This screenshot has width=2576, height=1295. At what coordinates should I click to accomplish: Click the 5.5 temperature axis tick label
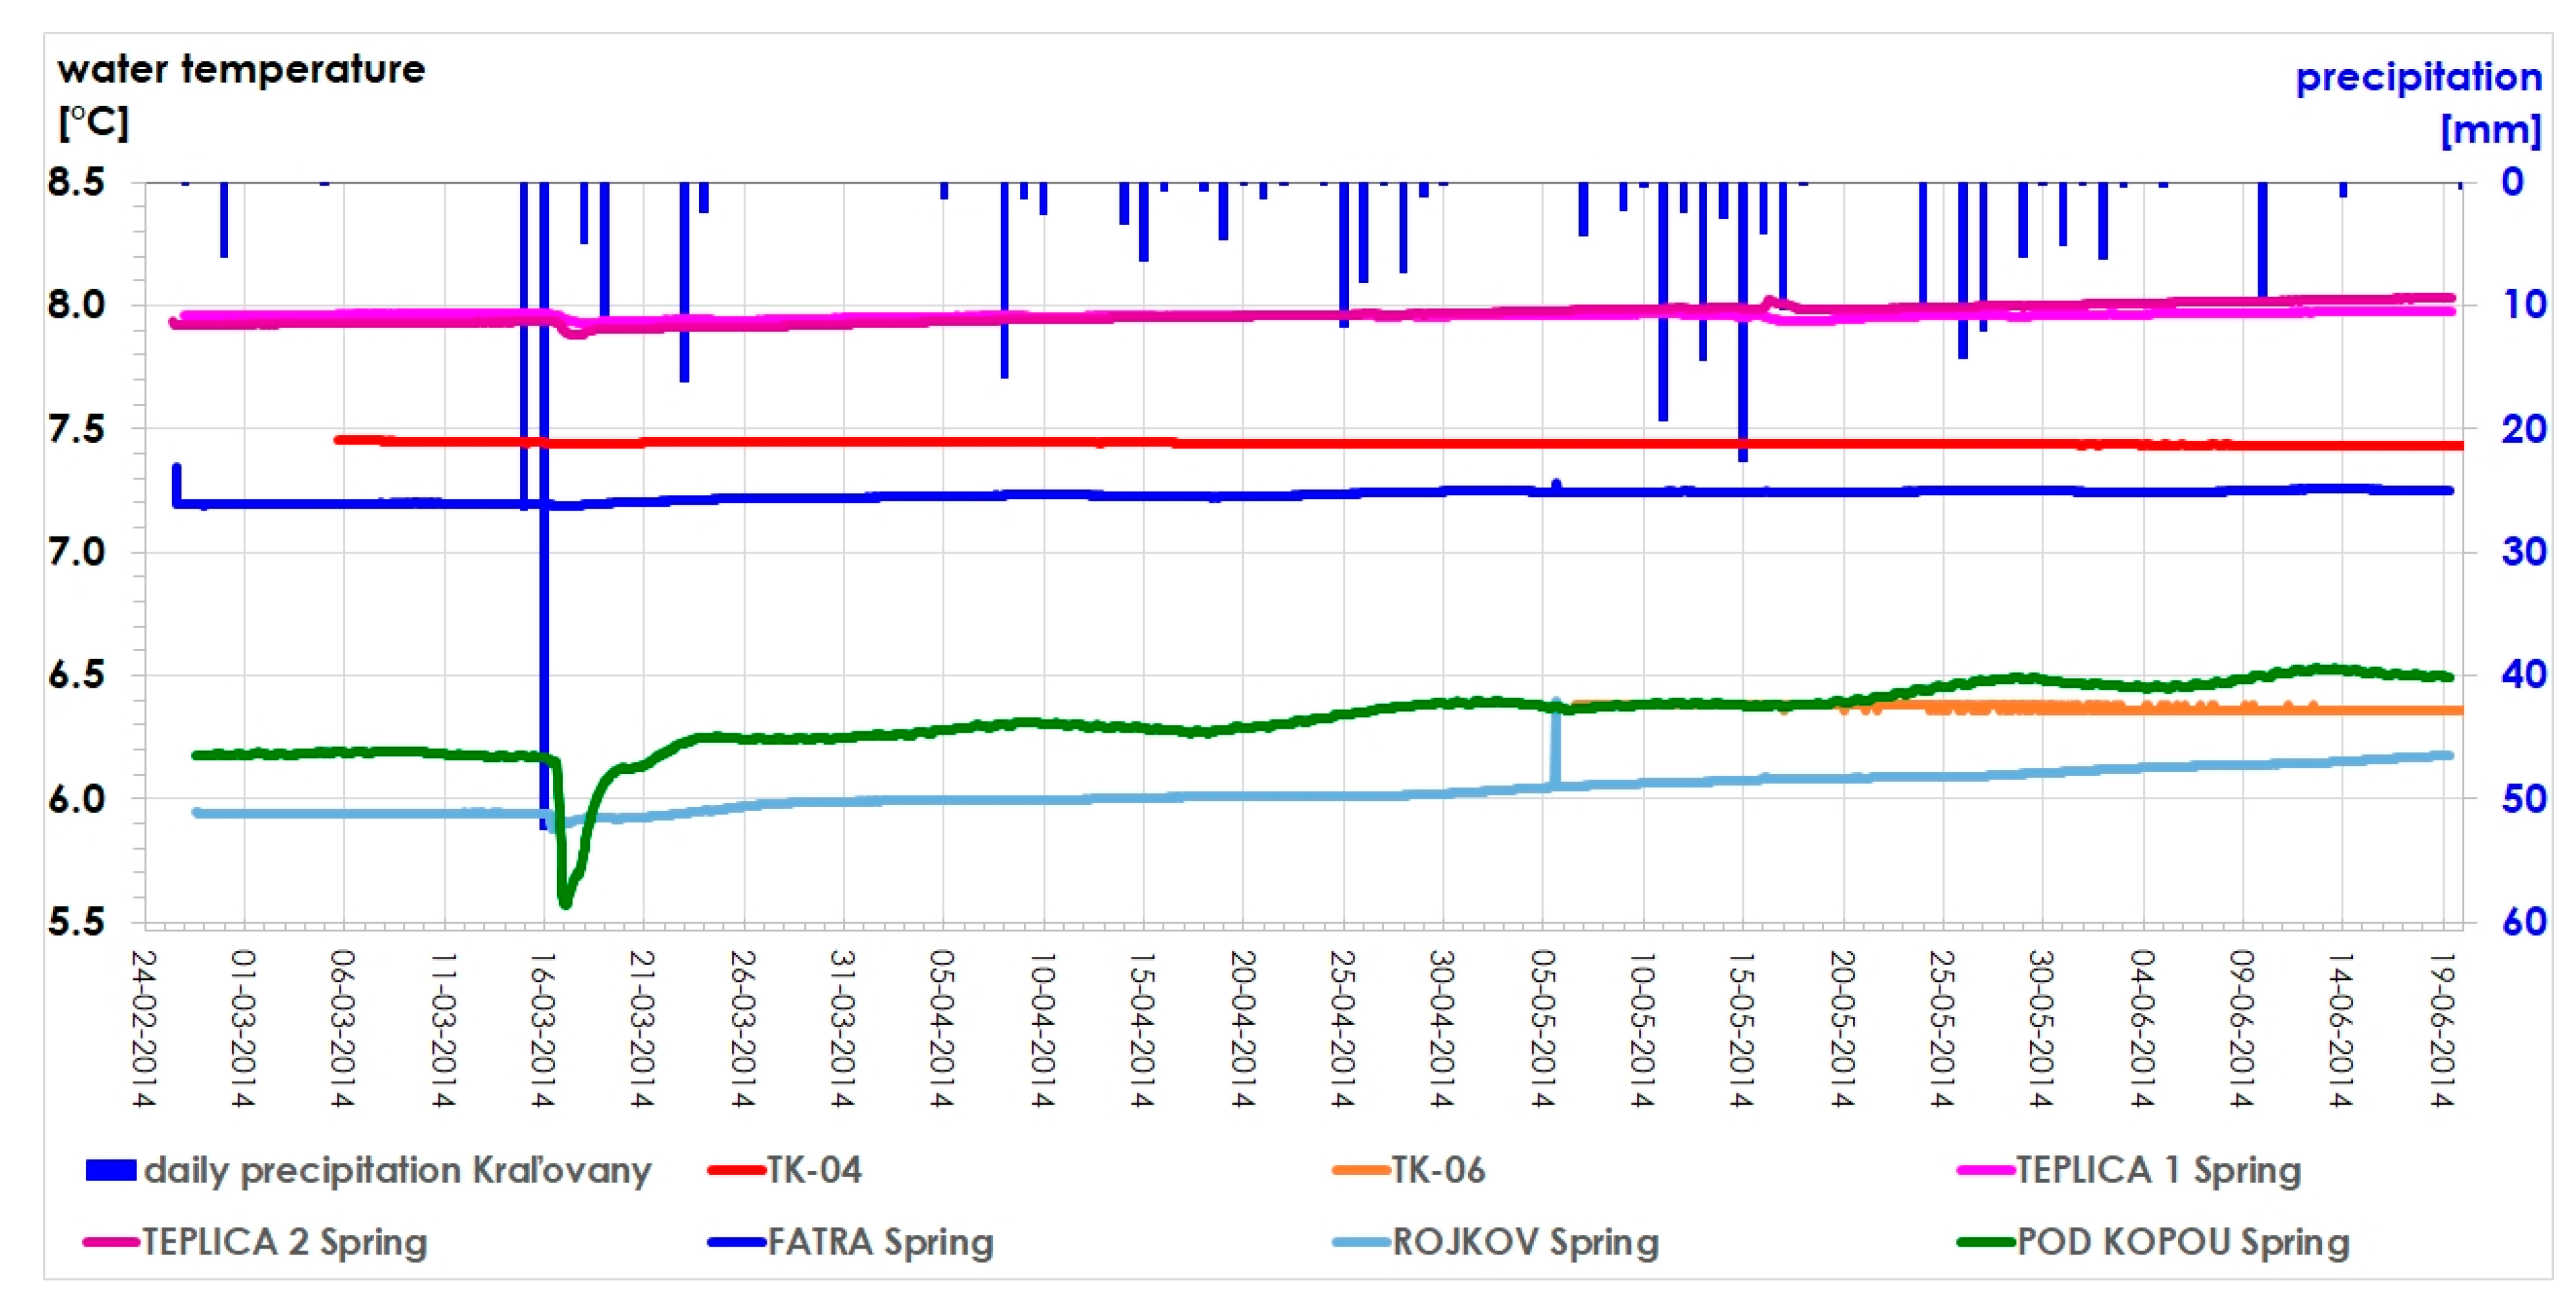(76, 921)
